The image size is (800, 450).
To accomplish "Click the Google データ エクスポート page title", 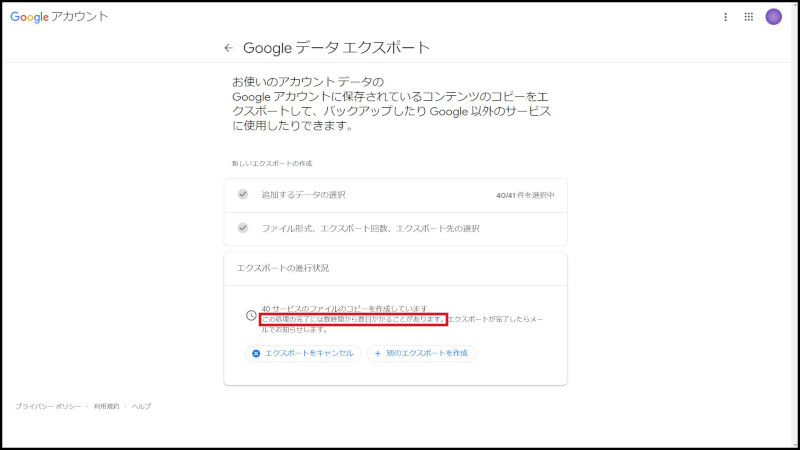I will [x=337, y=47].
